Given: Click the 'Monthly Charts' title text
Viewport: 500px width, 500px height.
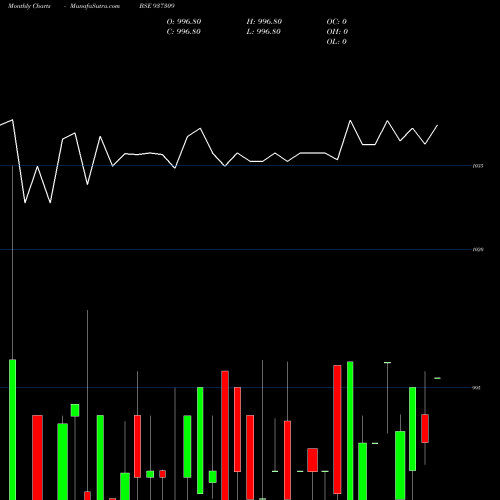Looking at the screenshot, I should pyautogui.click(x=29, y=6).
